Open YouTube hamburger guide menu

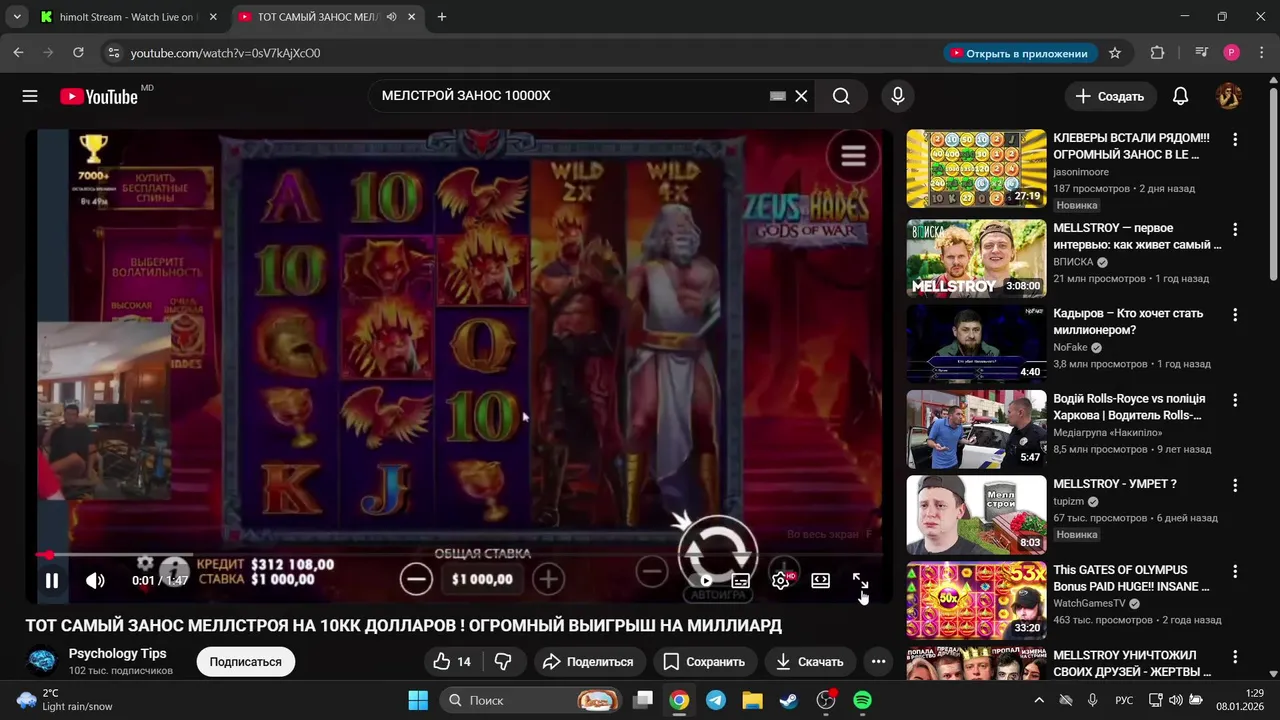click(30, 96)
